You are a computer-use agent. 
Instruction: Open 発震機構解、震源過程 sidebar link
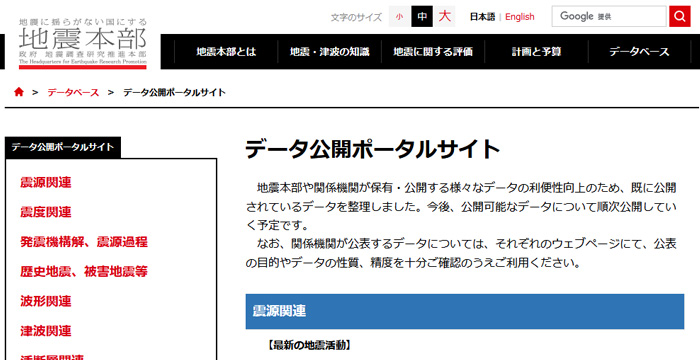pyautogui.click(x=84, y=242)
